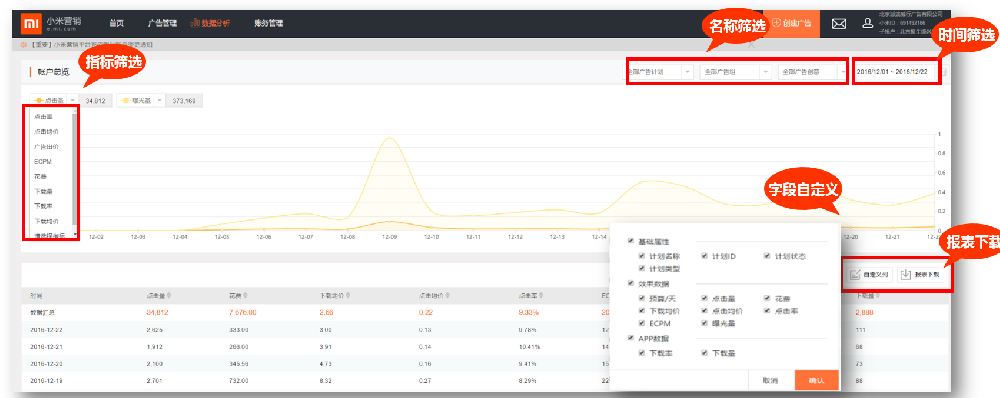Open the envelope messages icon
The width and height of the screenshot is (1000, 398).
point(839,24)
